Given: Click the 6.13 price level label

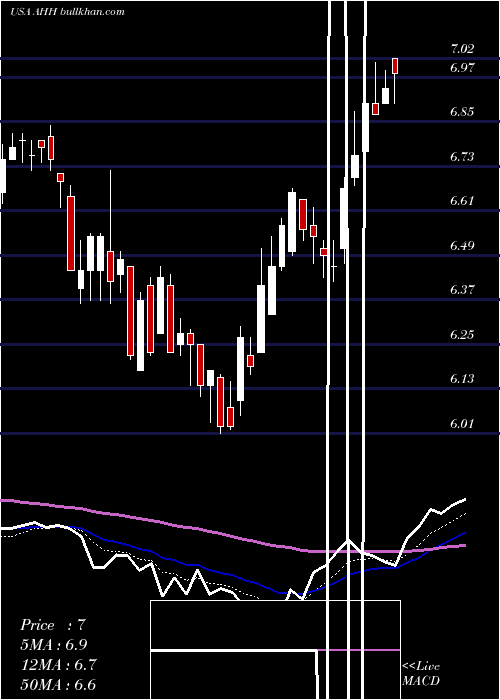Looking at the screenshot, I should 462,379.
